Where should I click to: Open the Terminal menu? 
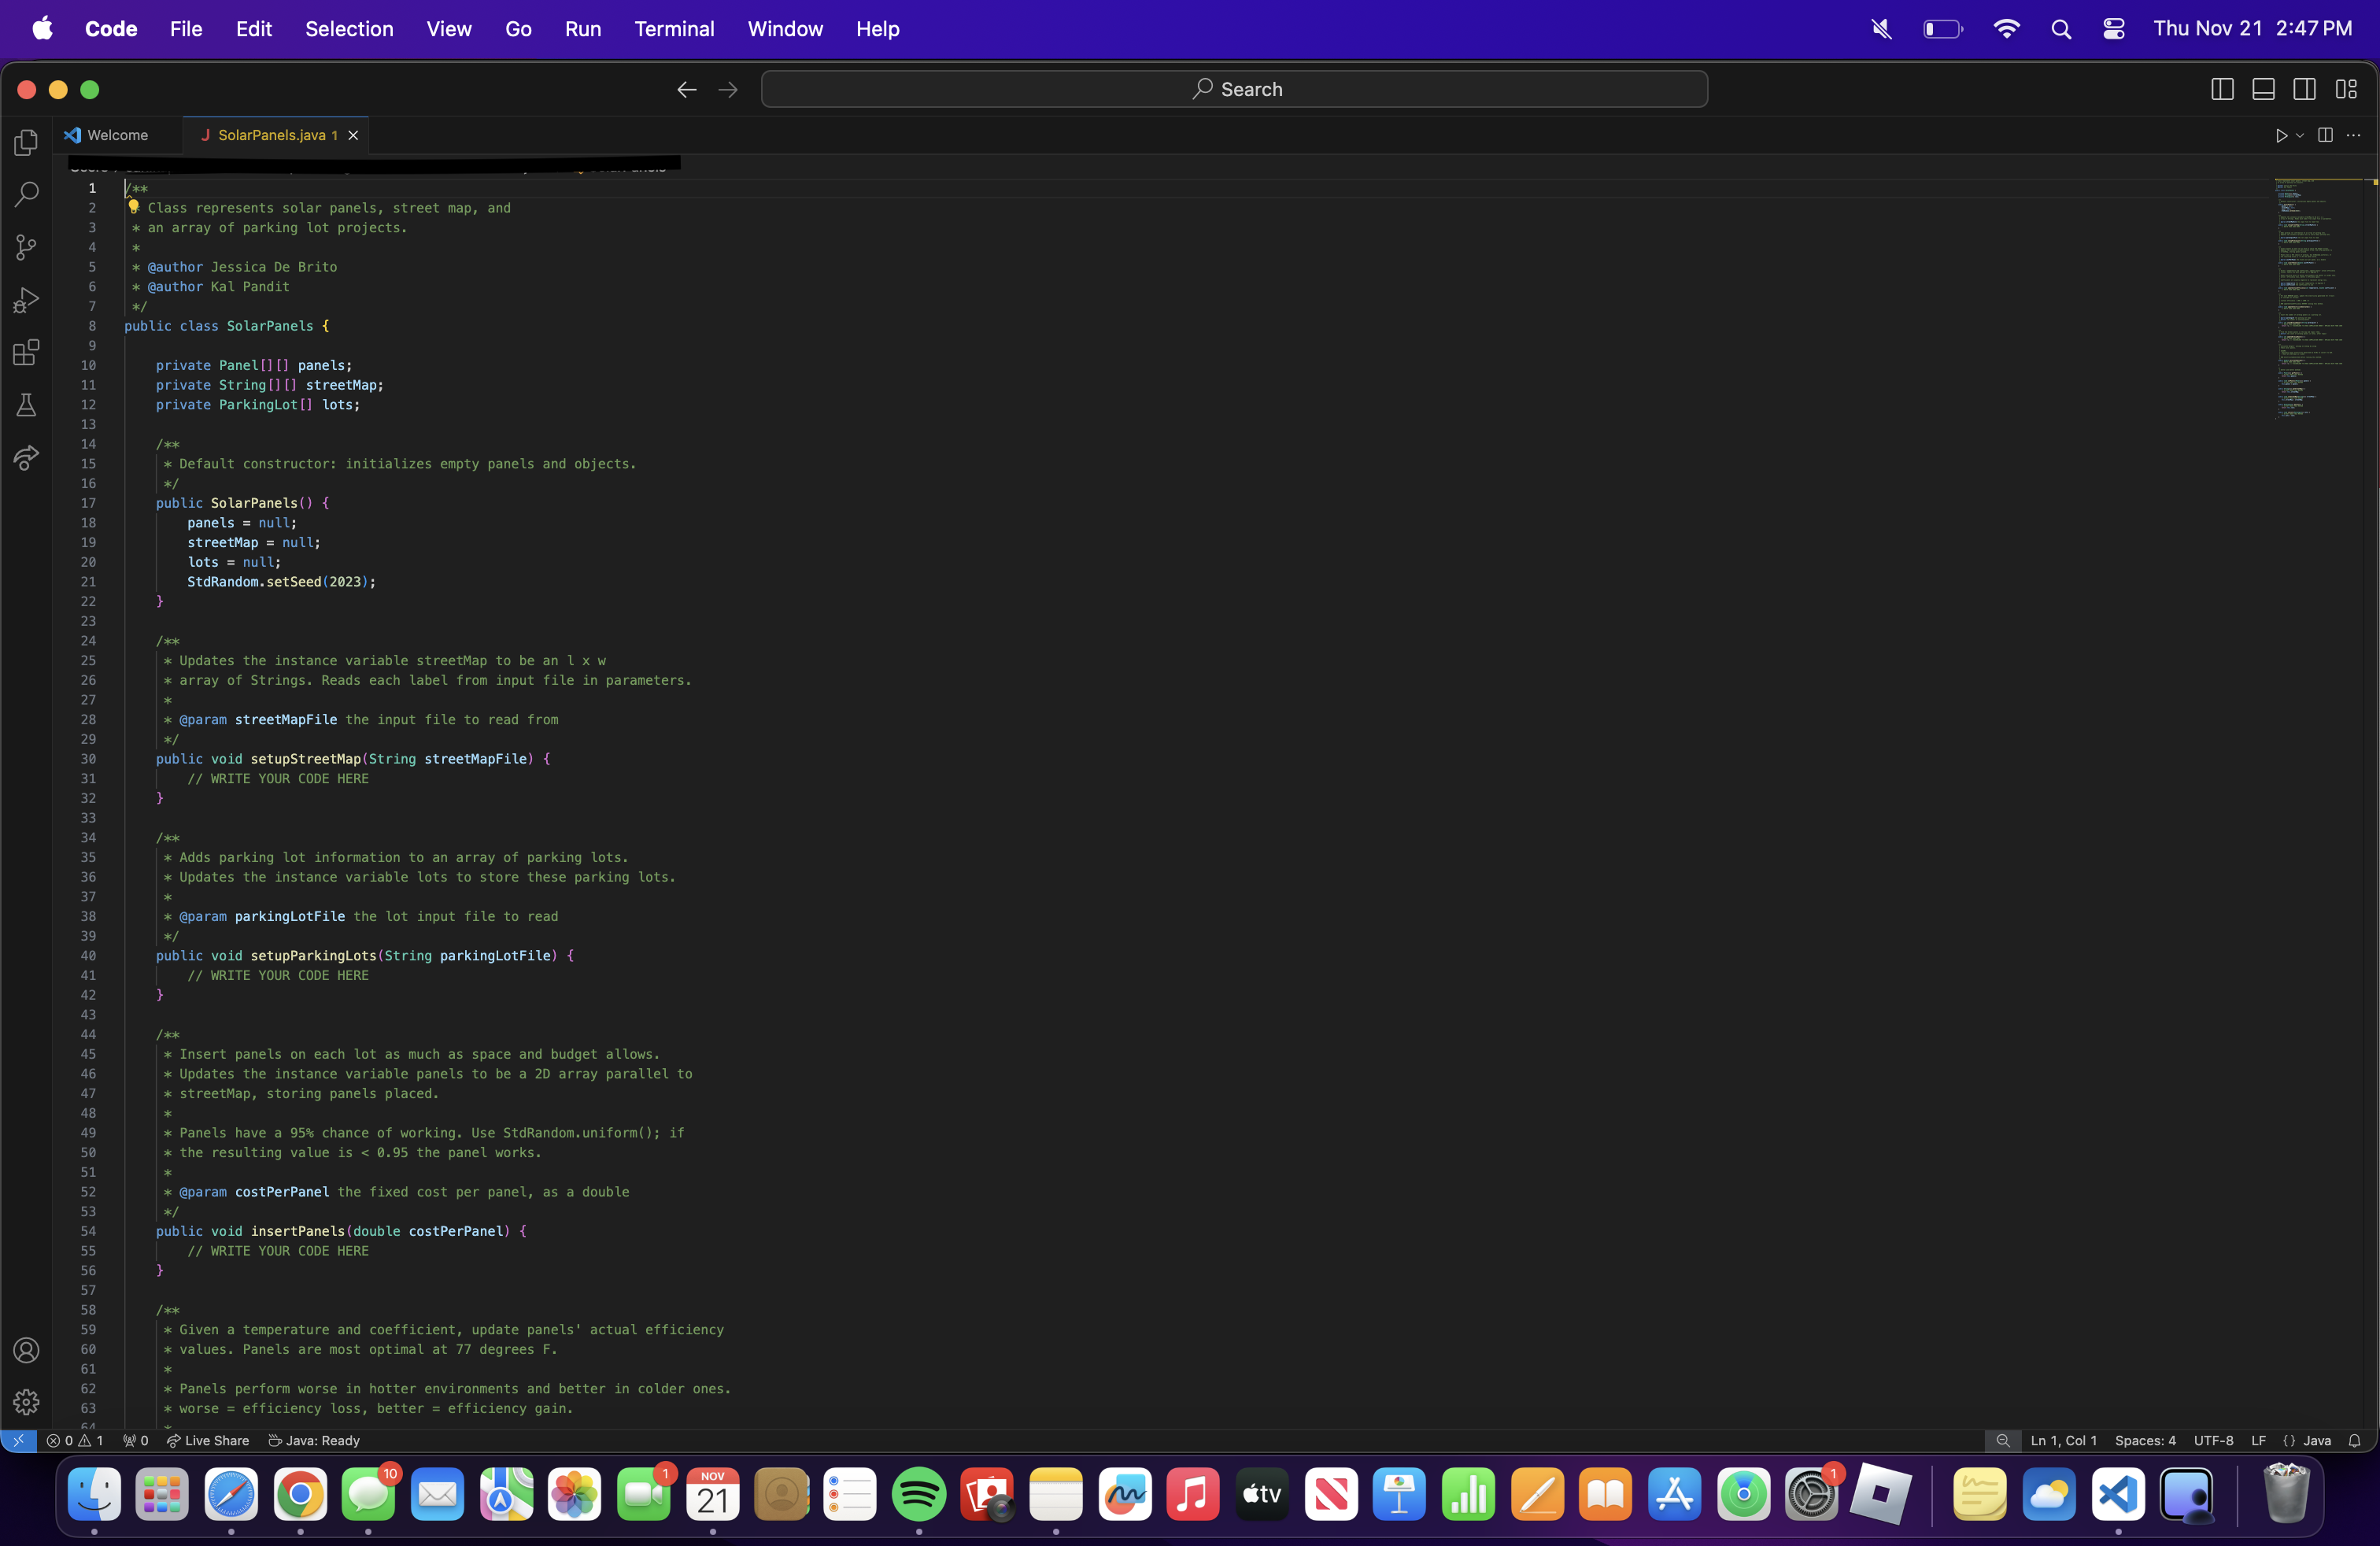(674, 29)
